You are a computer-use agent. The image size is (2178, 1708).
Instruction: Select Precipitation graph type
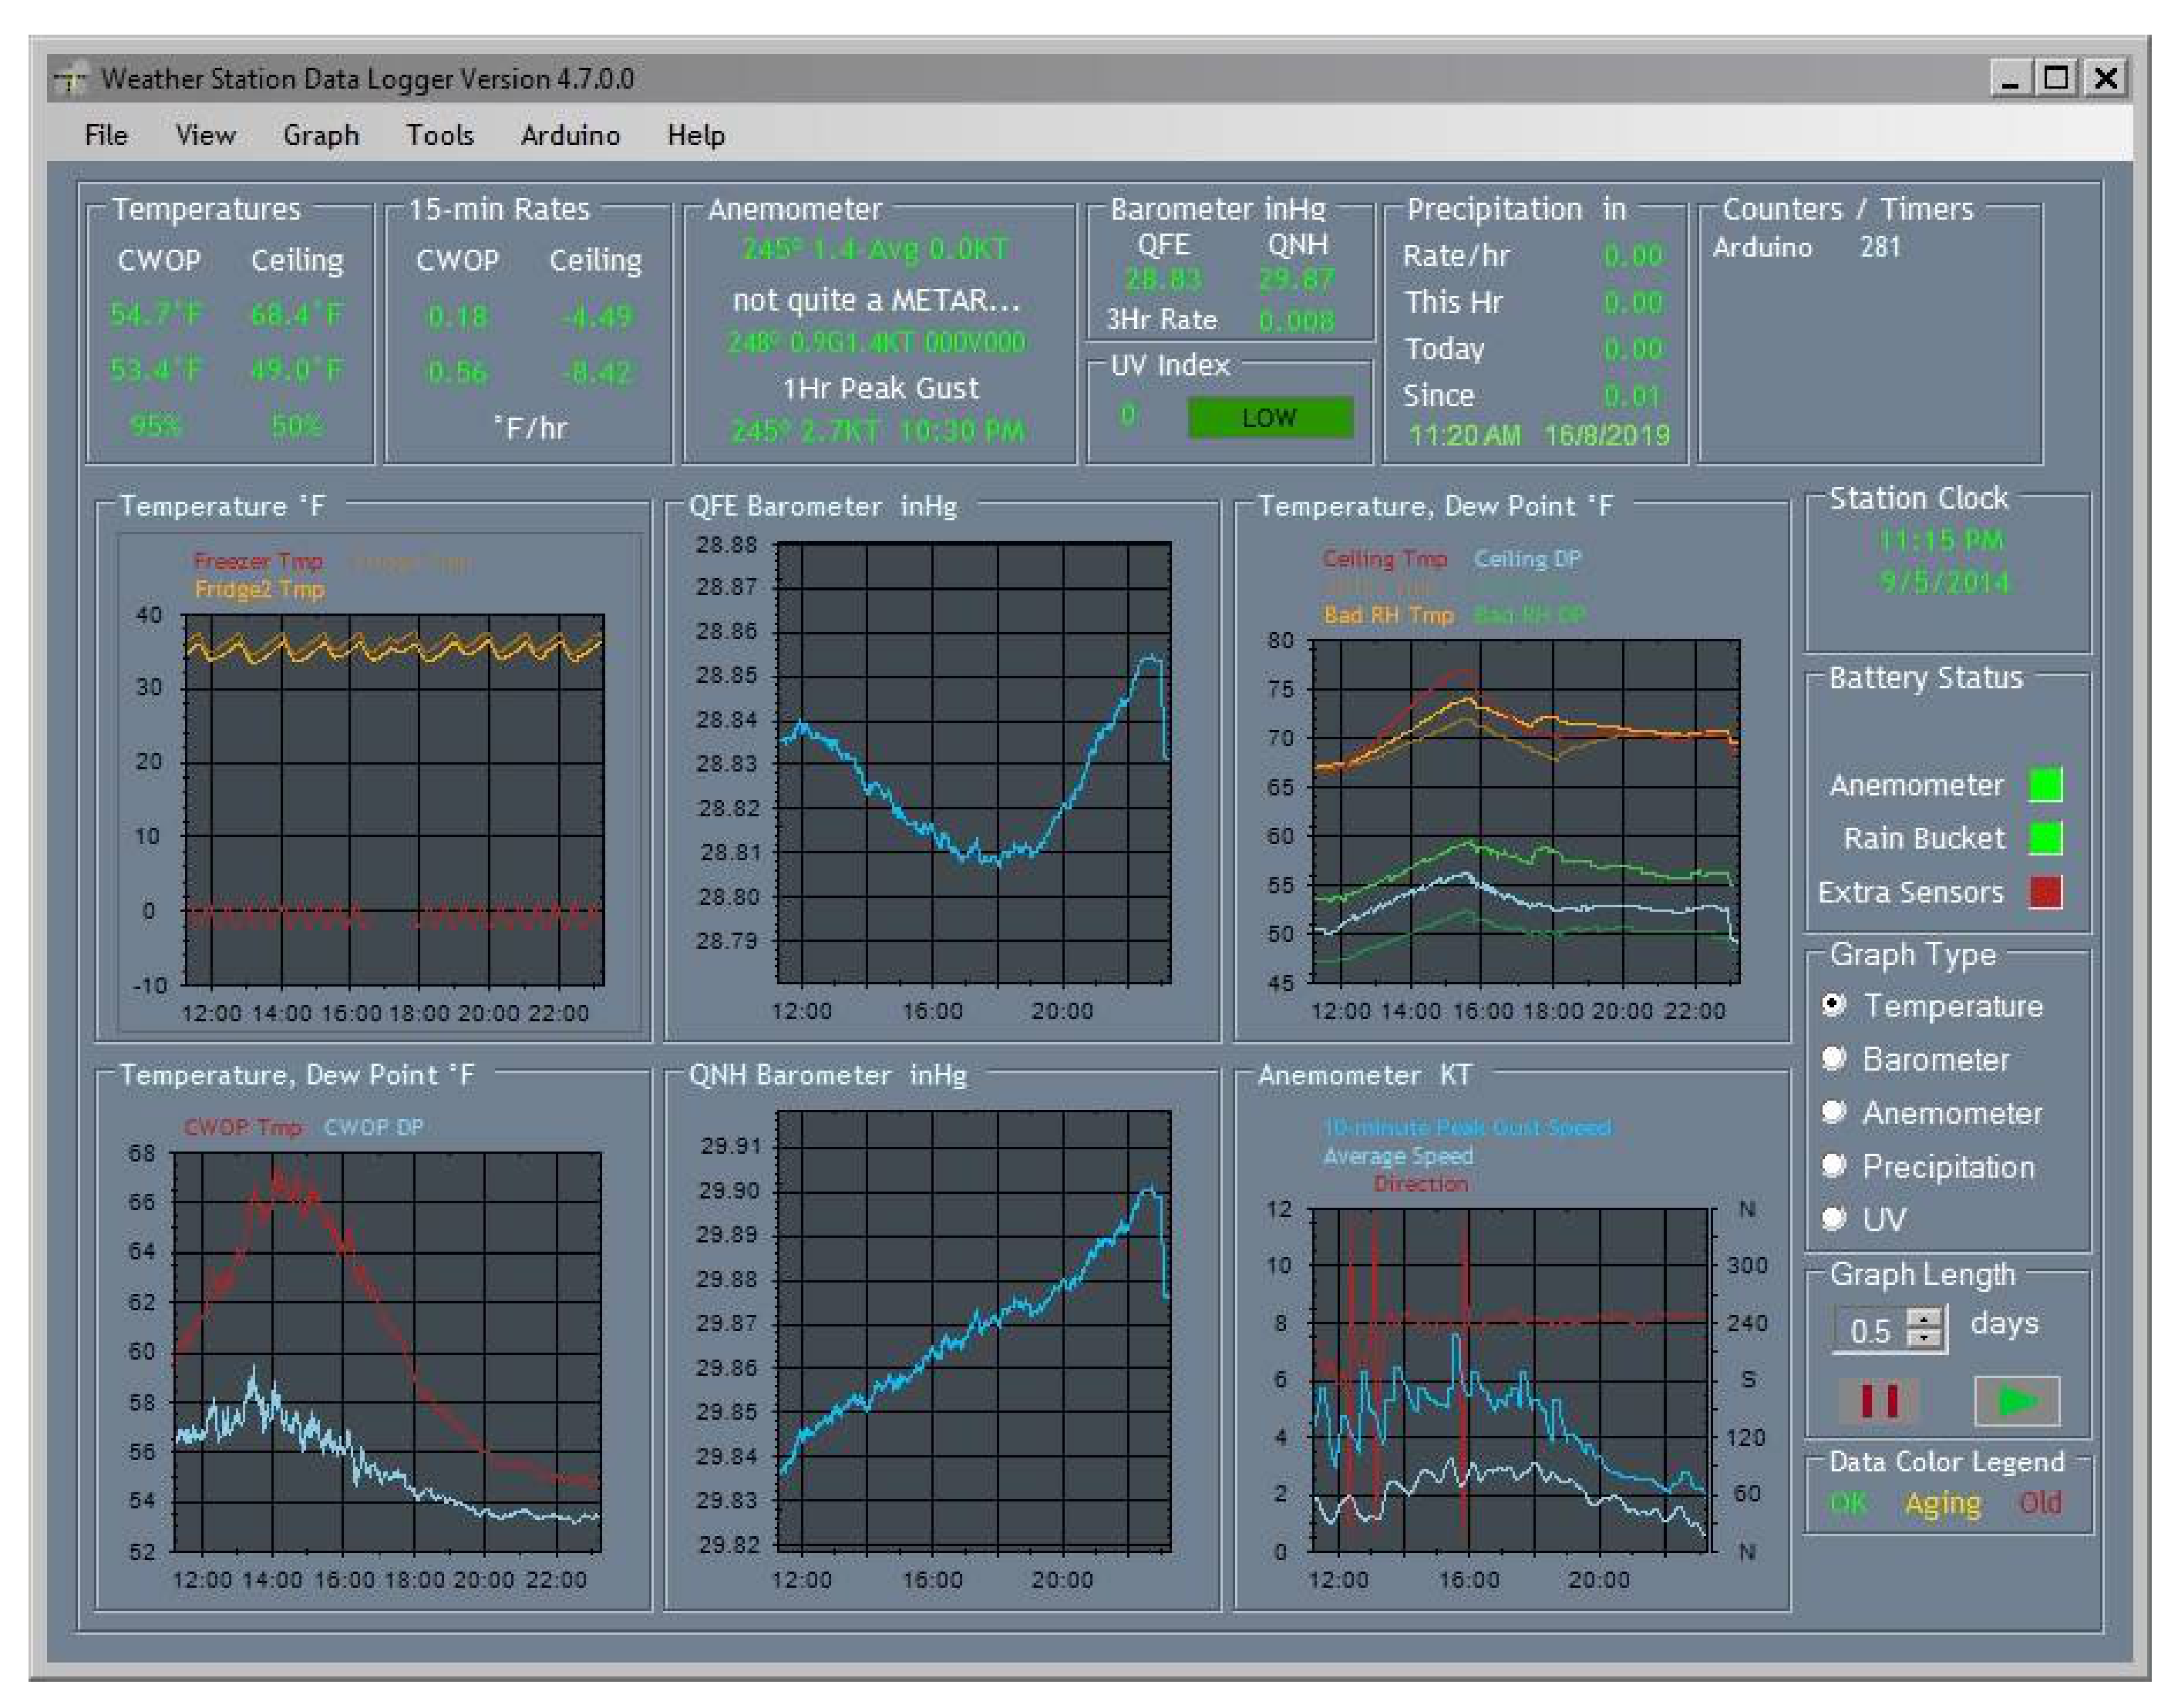1833,1165
